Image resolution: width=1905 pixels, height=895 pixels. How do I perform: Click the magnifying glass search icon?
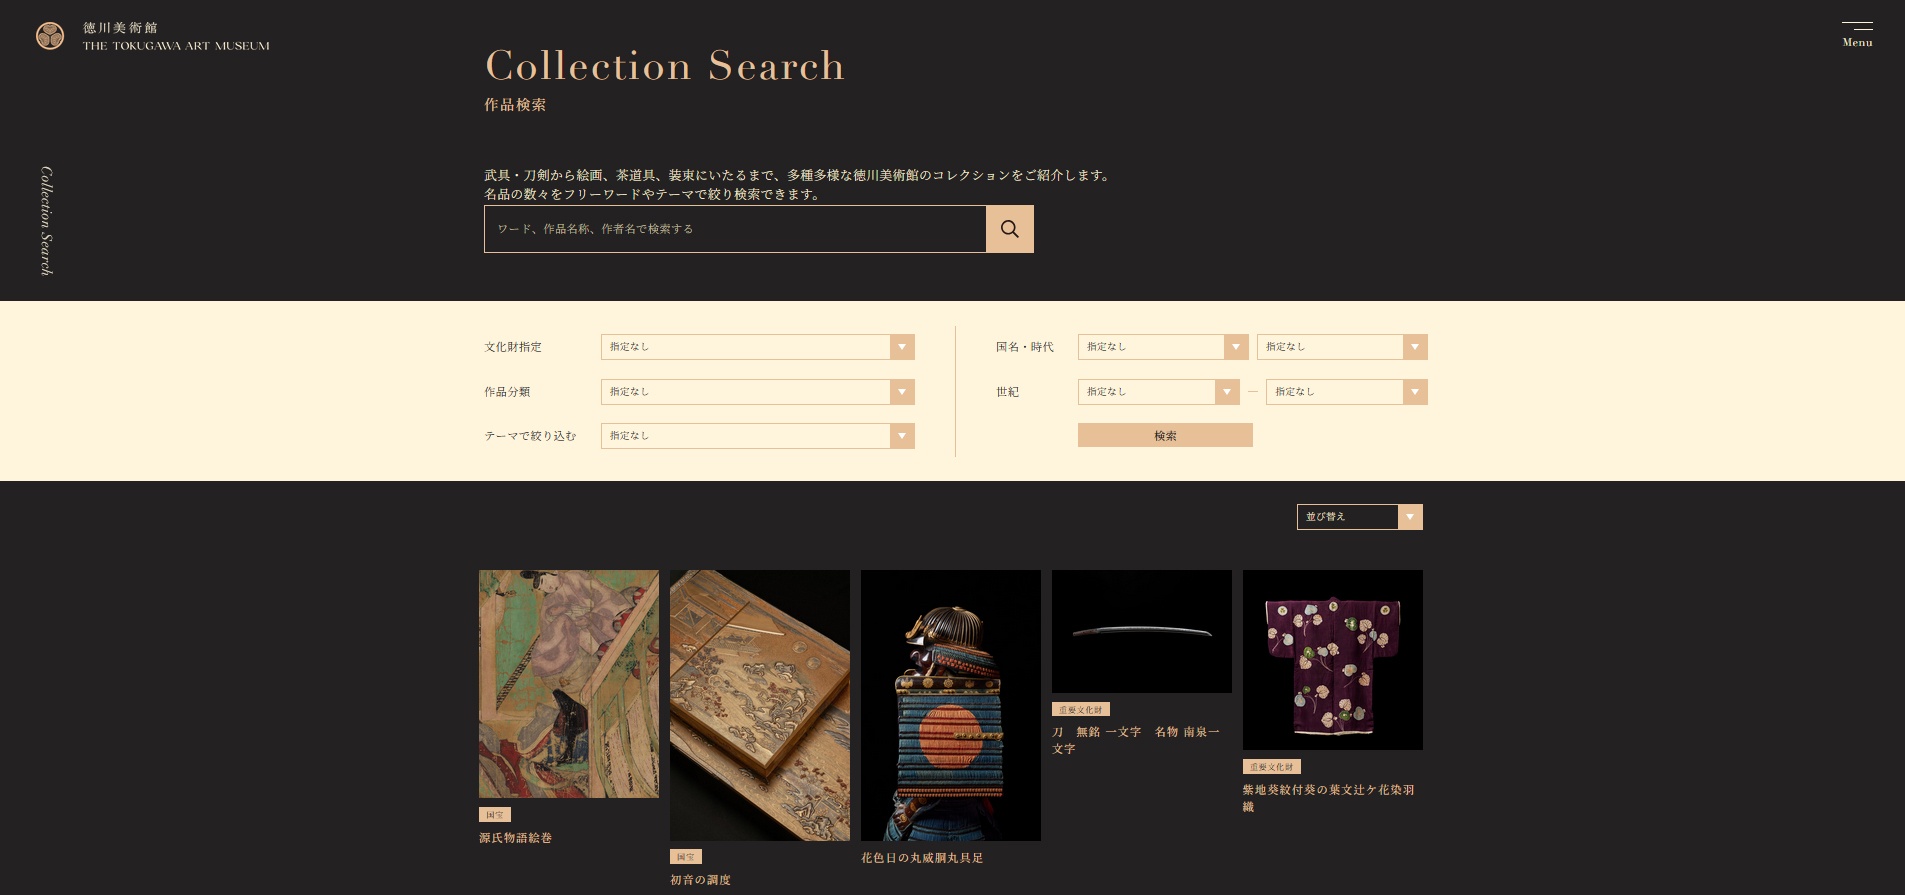tap(1010, 229)
